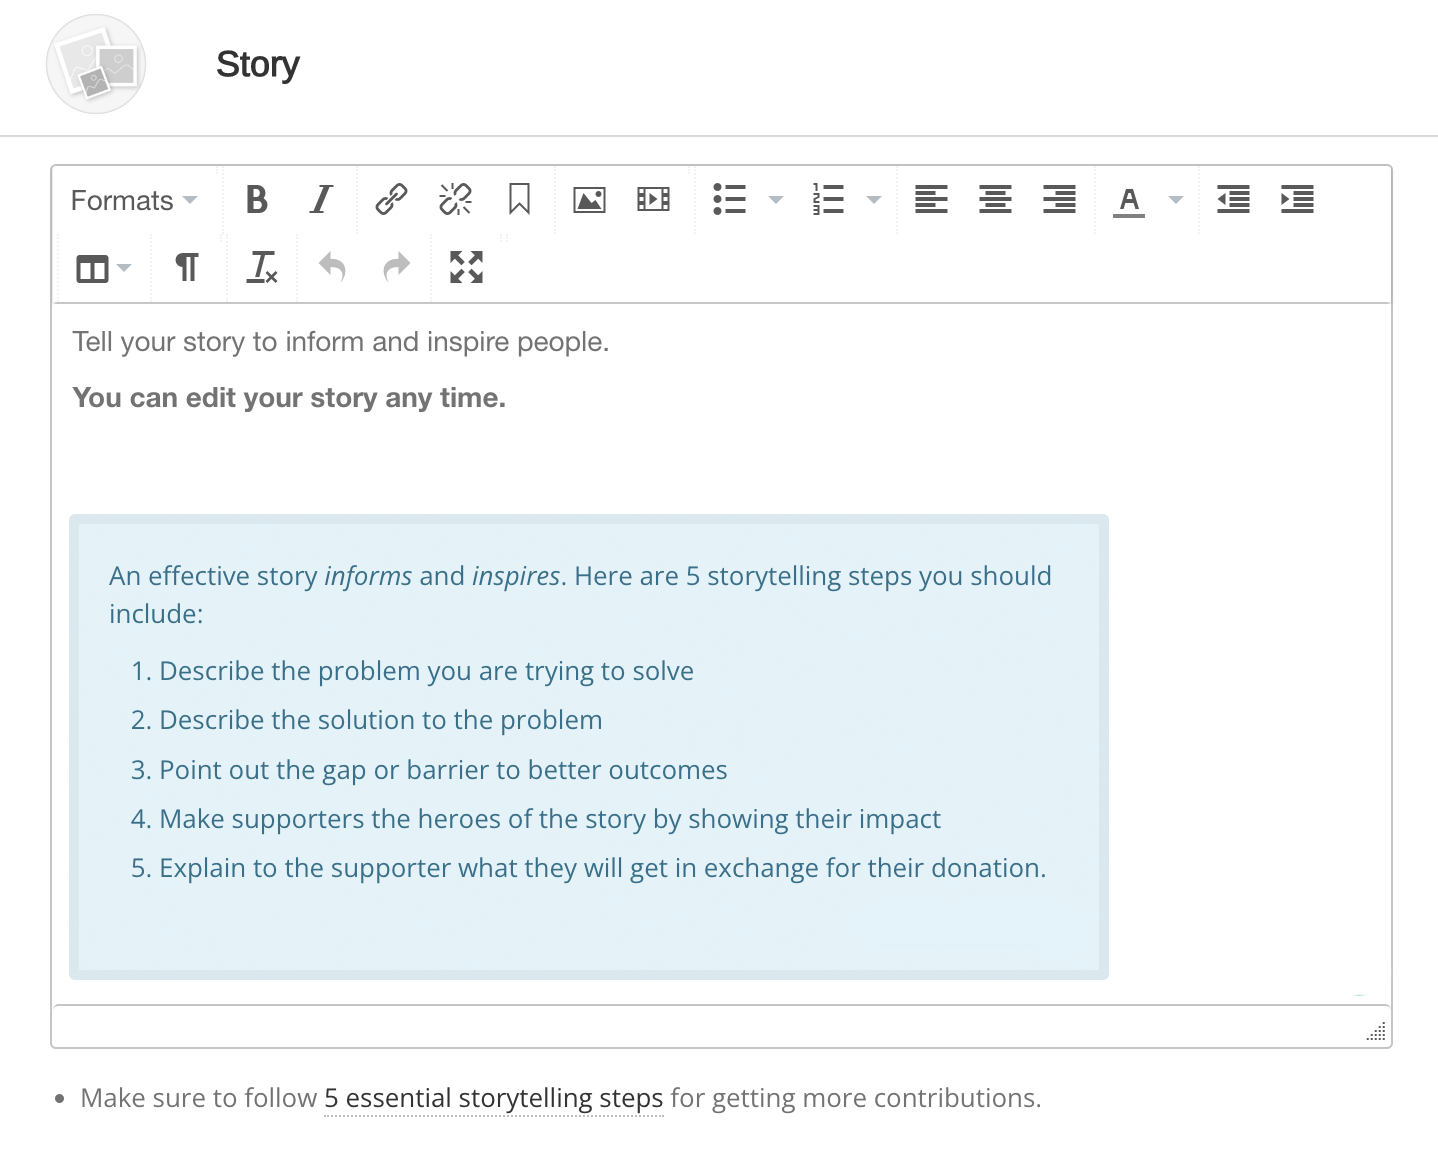Place cursor in 'Tell your story' placeholder text
Image resolution: width=1438 pixels, height=1165 pixels.
340,342
